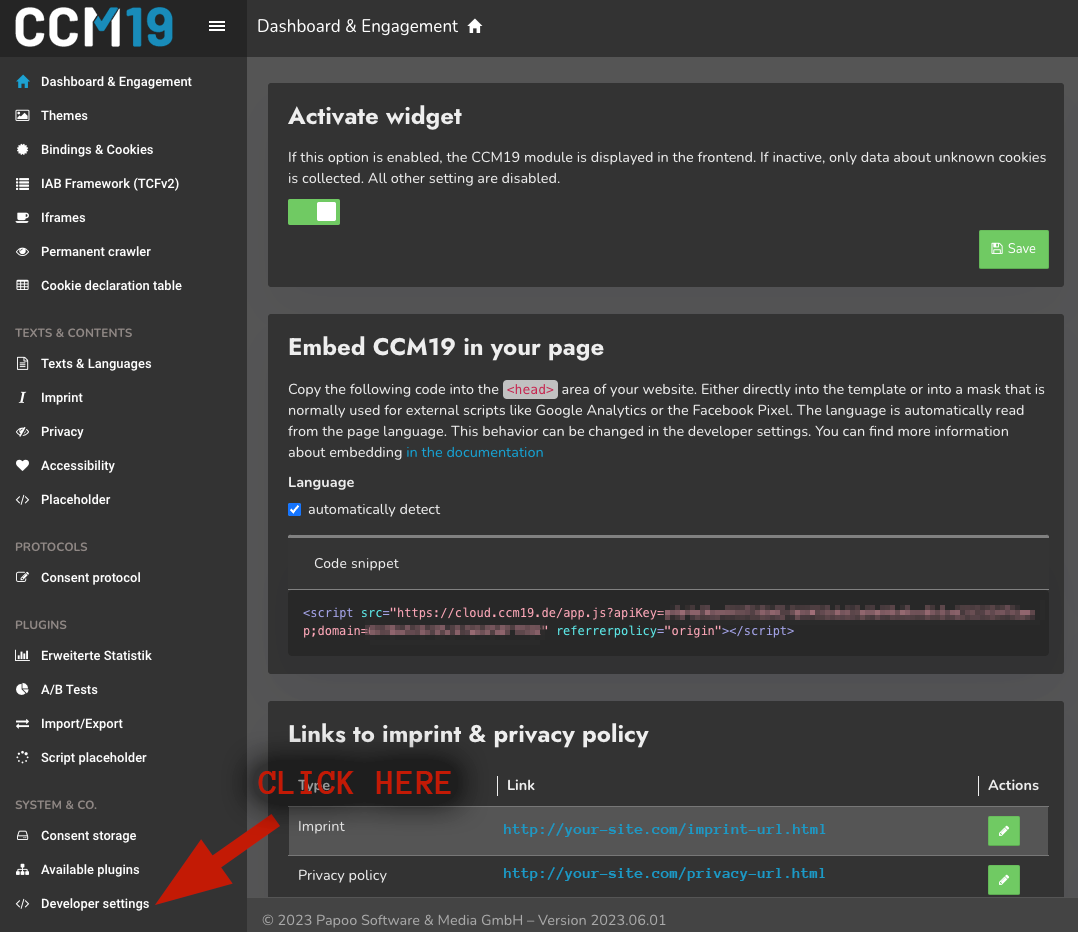Click the hamburger menu icon
This screenshot has height=932, width=1078.
click(217, 26)
